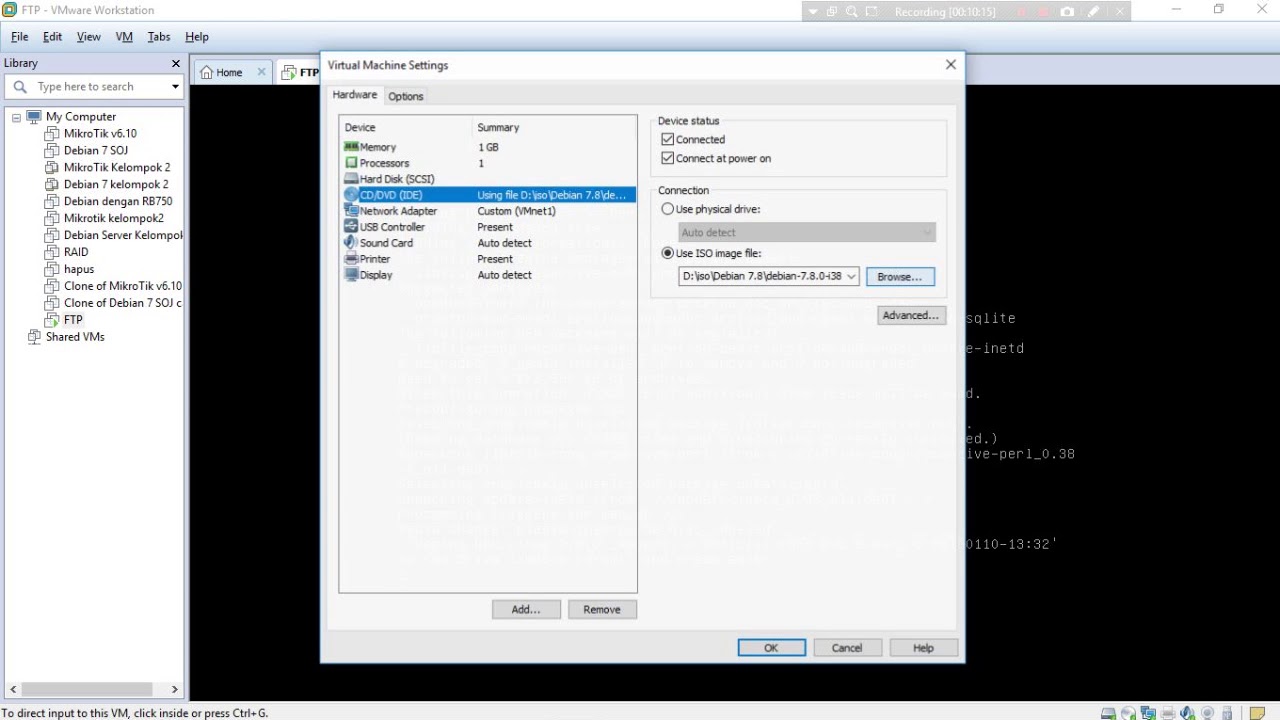The image size is (1280, 720).
Task: Open the View menu
Action: (x=88, y=37)
